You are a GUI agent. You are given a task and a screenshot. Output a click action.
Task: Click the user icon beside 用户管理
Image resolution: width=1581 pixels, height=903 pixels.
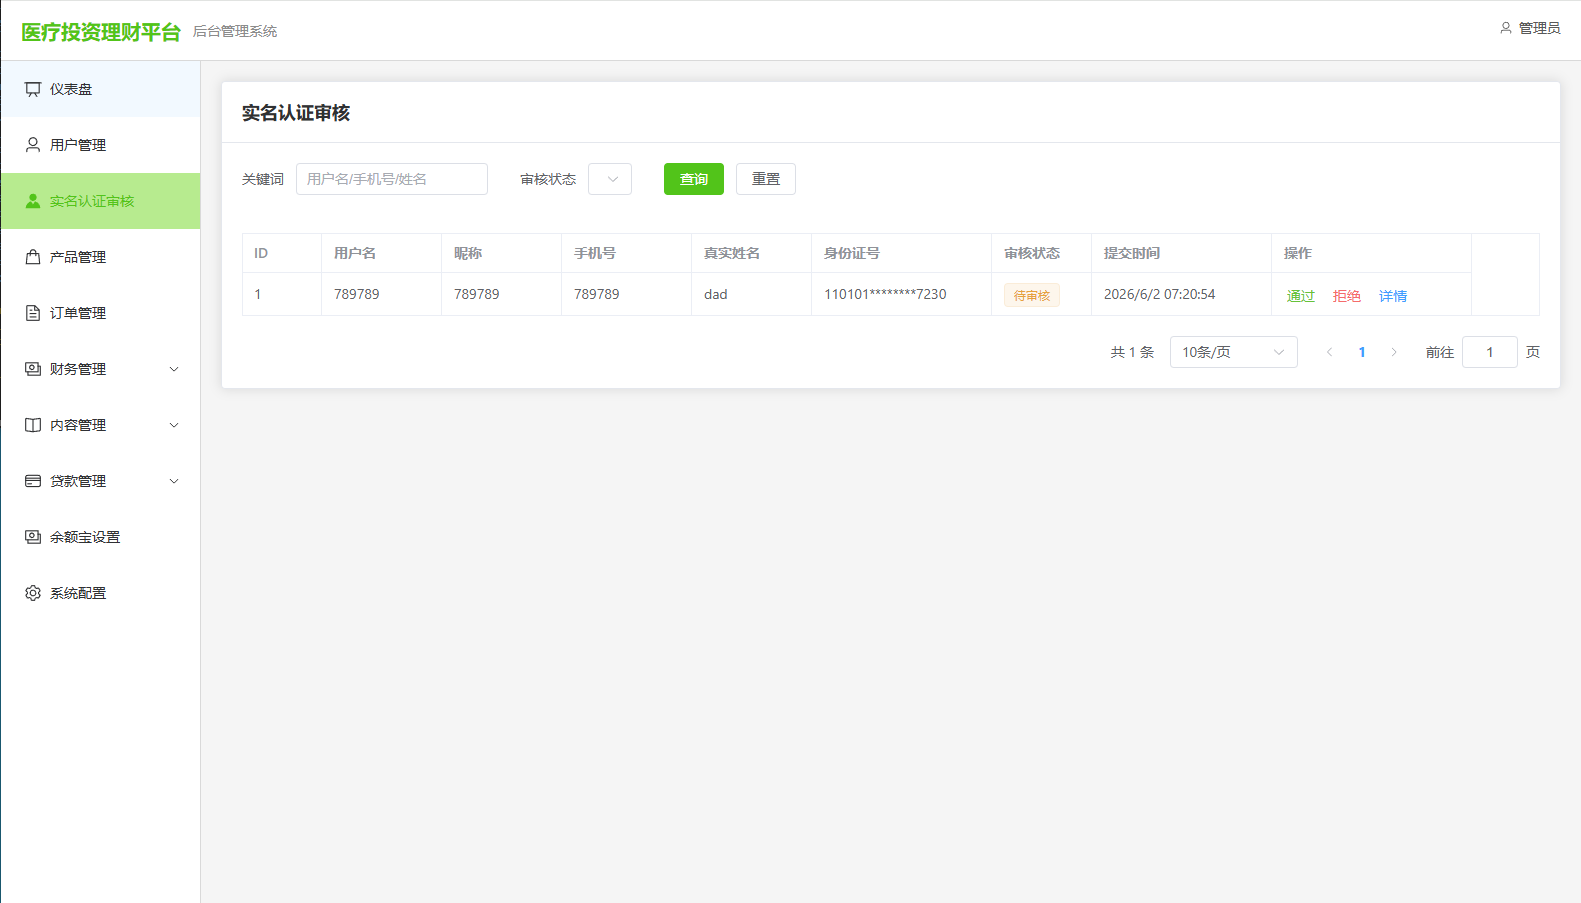coord(33,145)
